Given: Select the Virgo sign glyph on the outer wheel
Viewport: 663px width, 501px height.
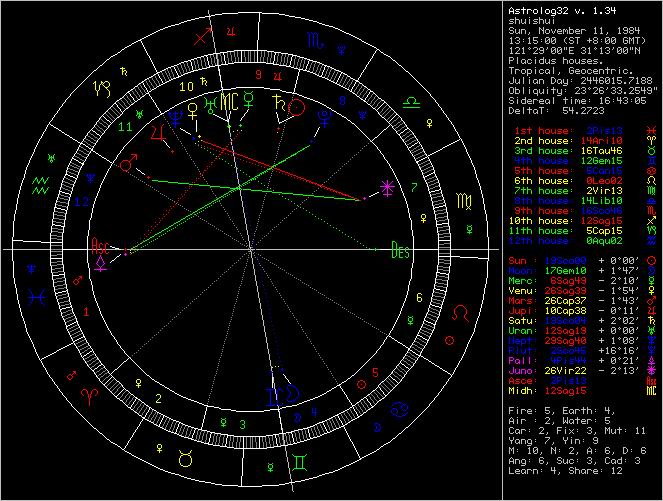Looking at the screenshot, I should coord(464,201).
